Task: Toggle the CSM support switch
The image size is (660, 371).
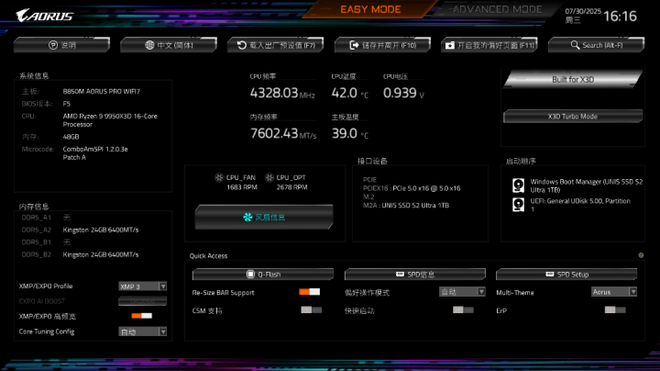Action: pos(311,310)
